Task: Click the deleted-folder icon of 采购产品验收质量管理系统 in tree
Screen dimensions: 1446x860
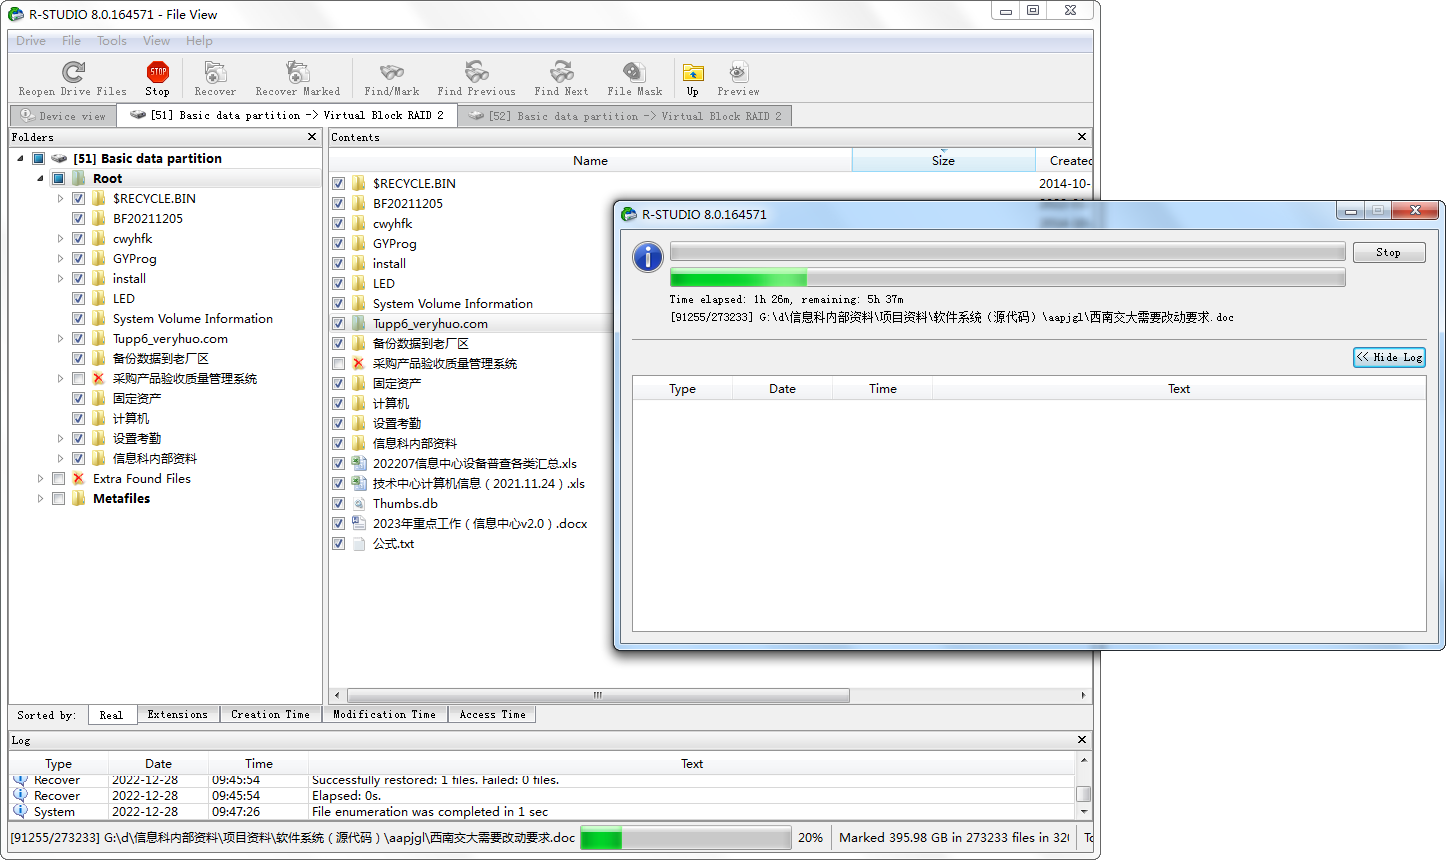Action: [98, 378]
